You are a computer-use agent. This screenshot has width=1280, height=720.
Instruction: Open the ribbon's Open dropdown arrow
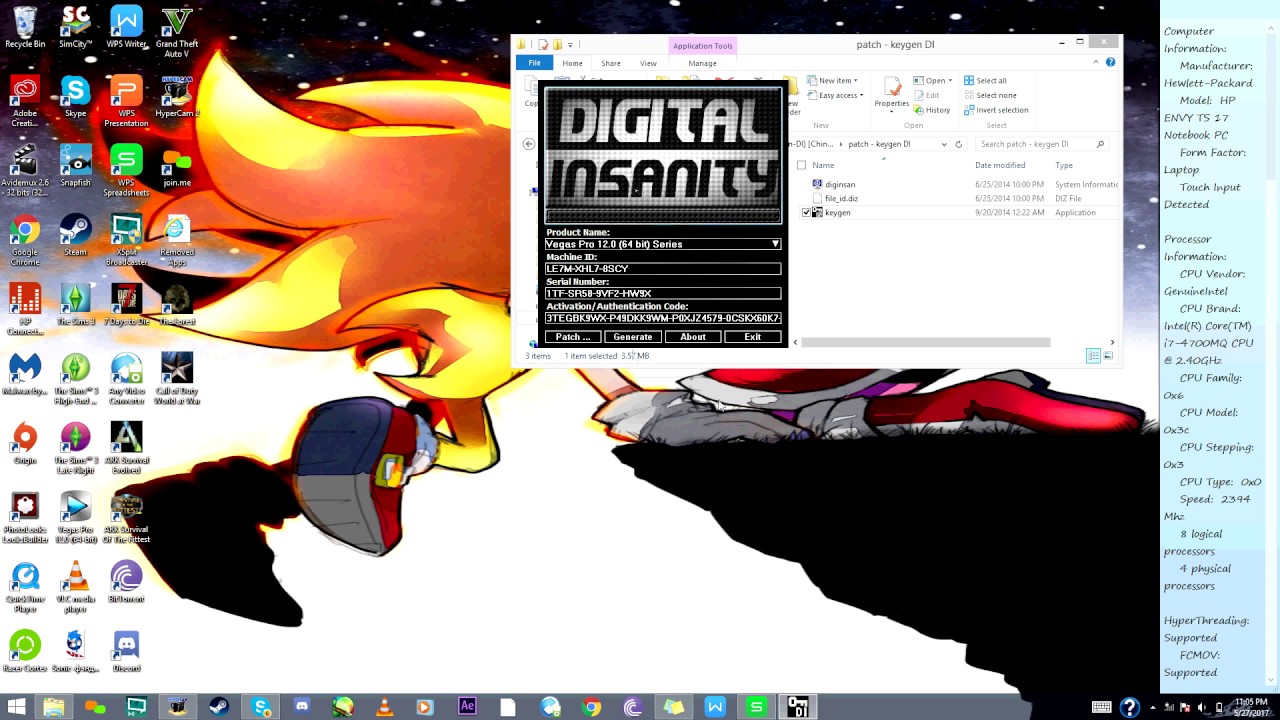pyautogui.click(x=950, y=80)
